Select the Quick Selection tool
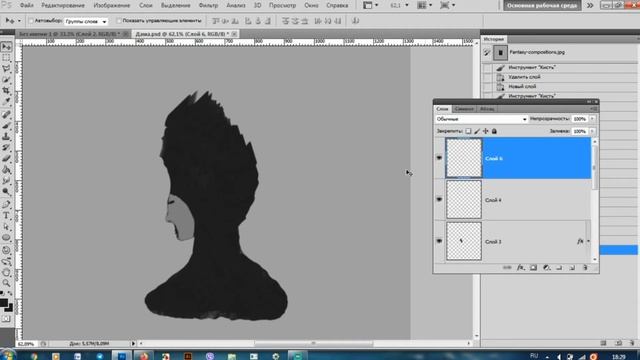 click(x=6, y=80)
